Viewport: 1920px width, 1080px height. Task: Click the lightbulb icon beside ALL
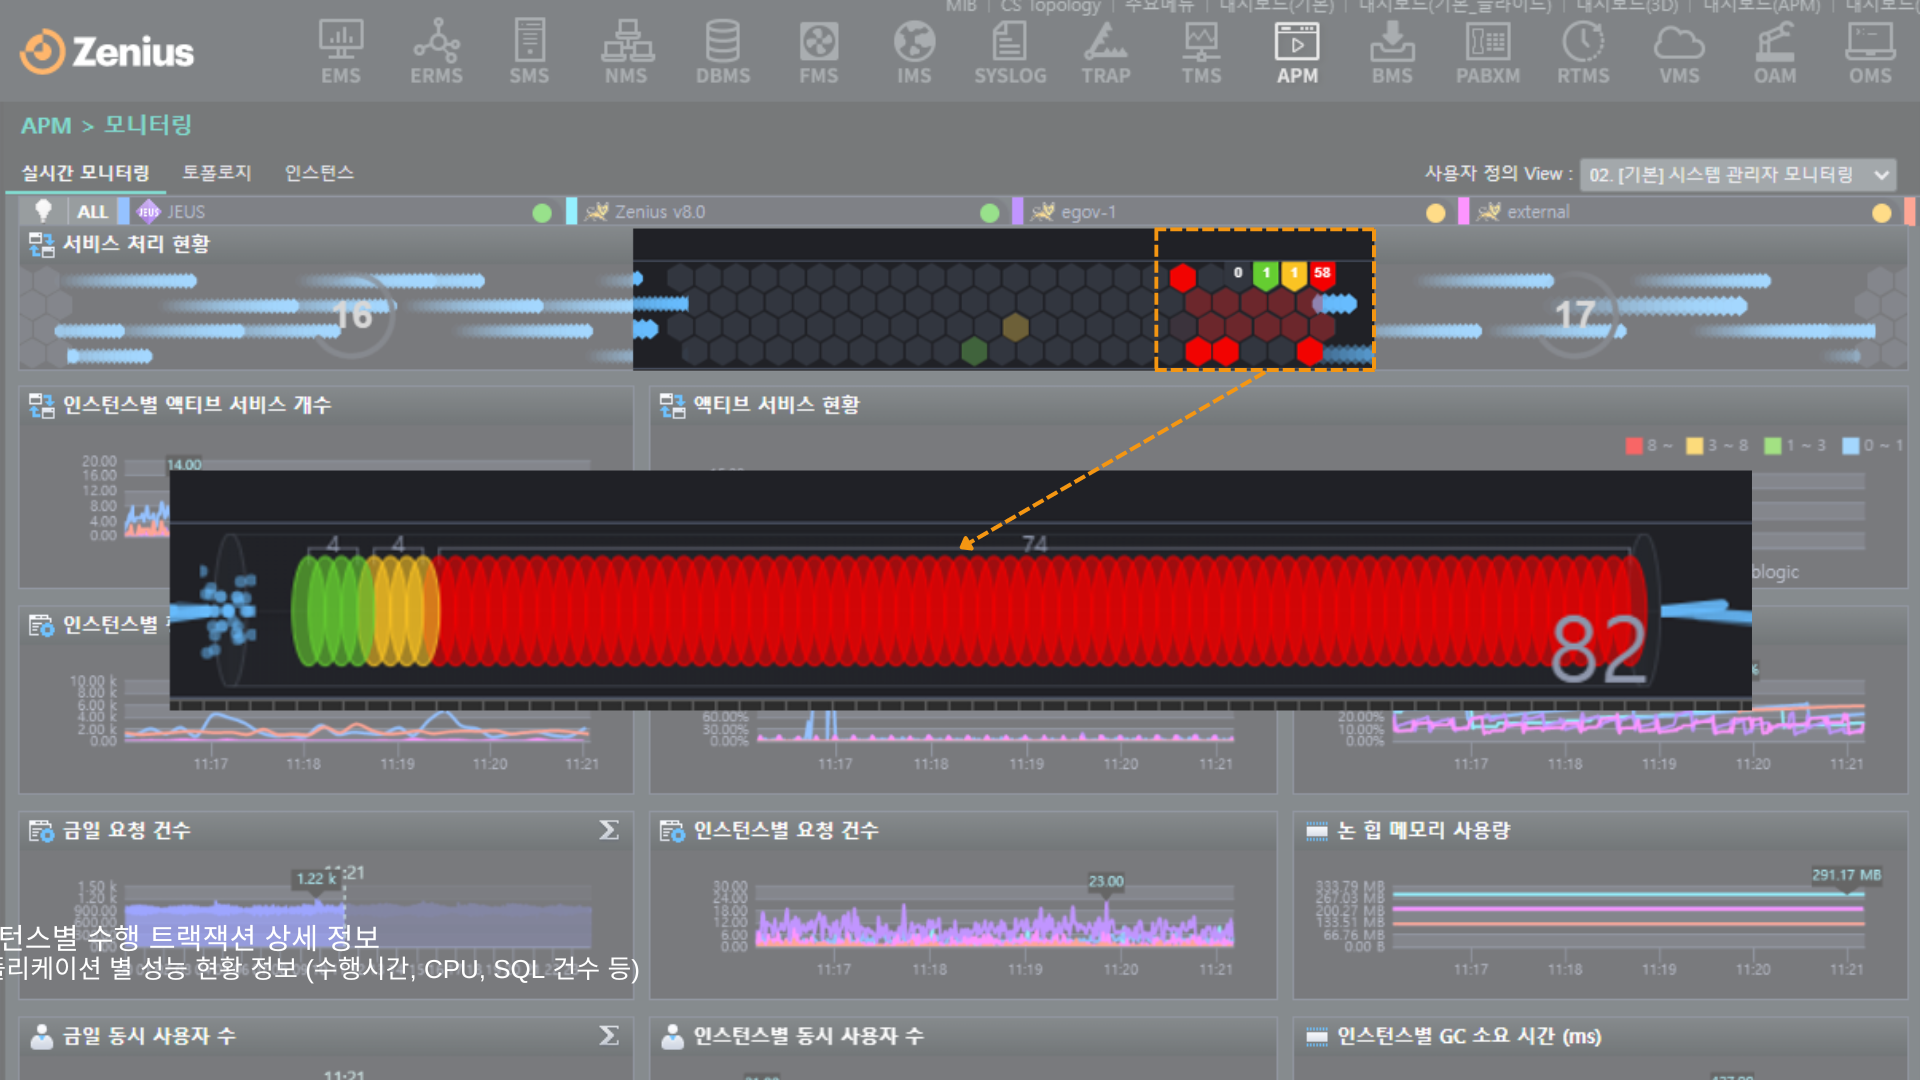coord(43,211)
